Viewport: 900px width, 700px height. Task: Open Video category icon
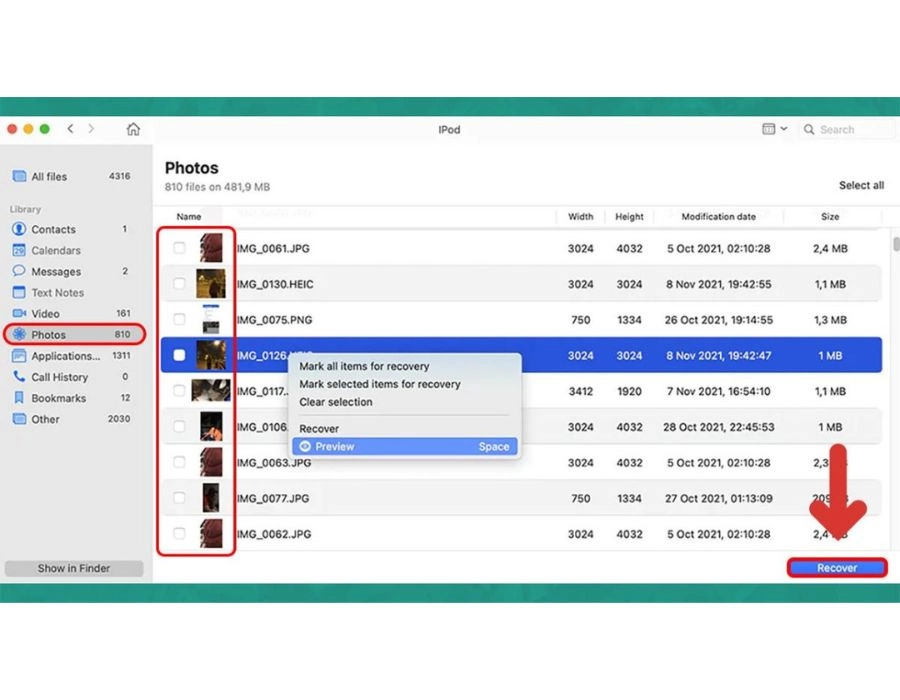[x=20, y=313]
